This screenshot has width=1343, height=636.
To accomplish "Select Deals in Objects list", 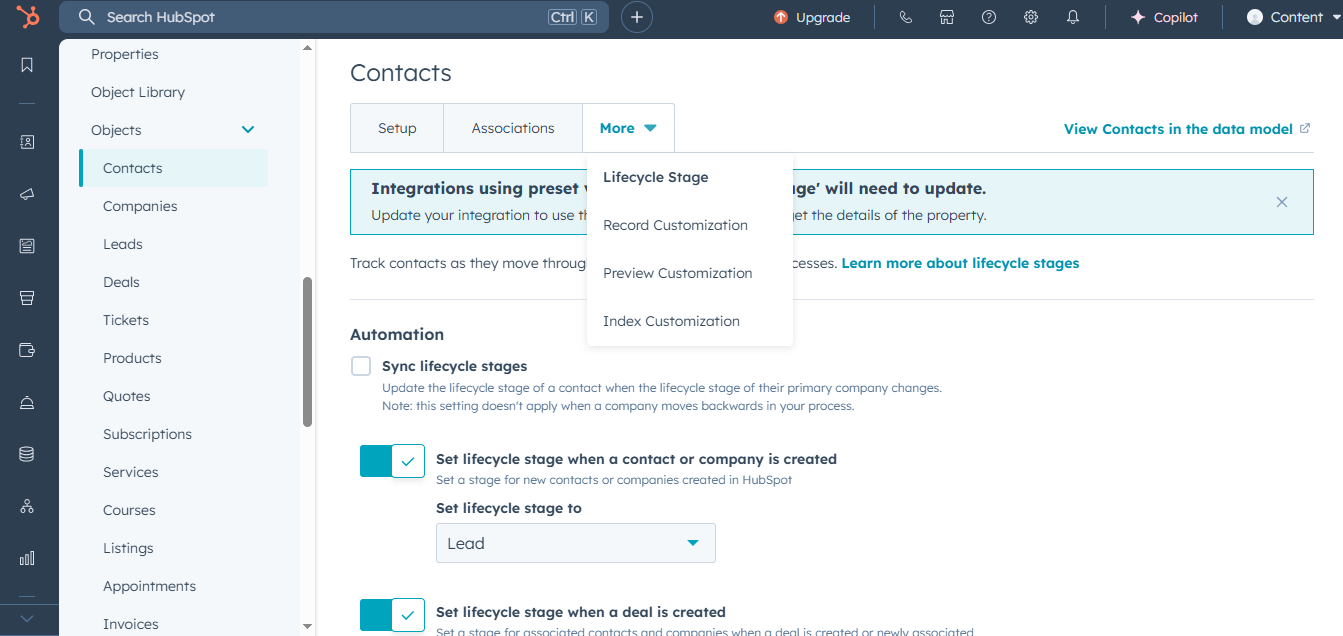I will click(121, 282).
